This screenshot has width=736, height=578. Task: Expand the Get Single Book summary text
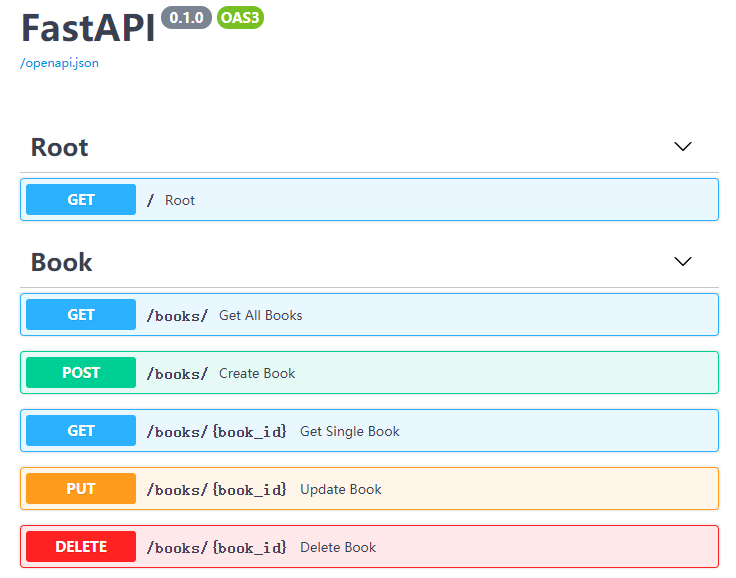(x=350, y=432)
